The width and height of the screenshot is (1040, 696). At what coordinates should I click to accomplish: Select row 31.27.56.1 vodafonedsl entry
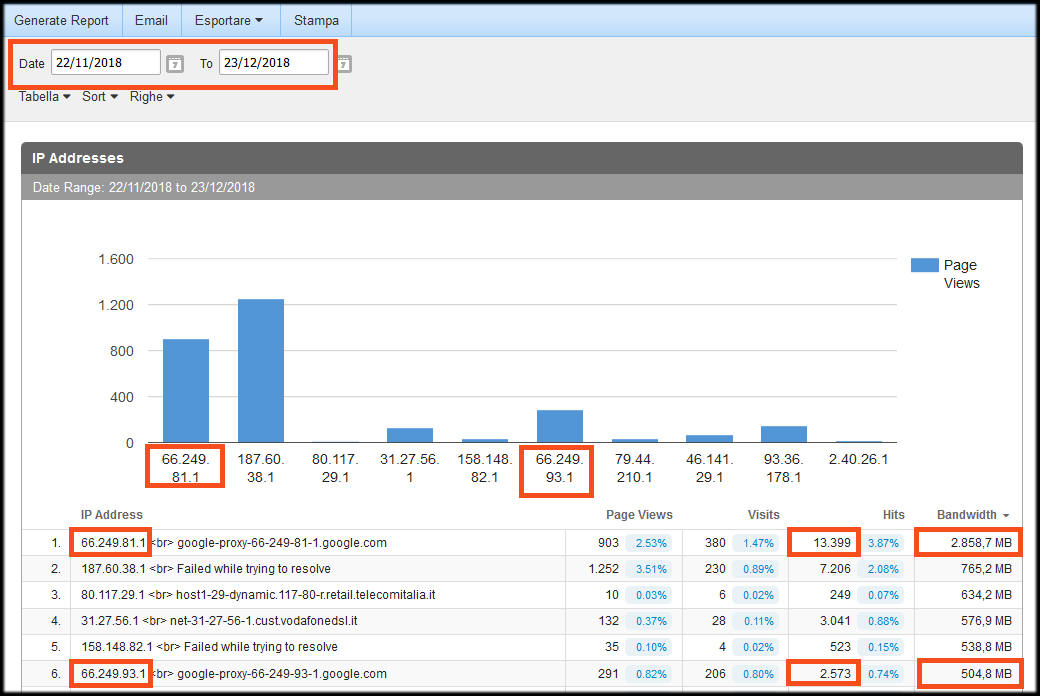coord(521,621)
